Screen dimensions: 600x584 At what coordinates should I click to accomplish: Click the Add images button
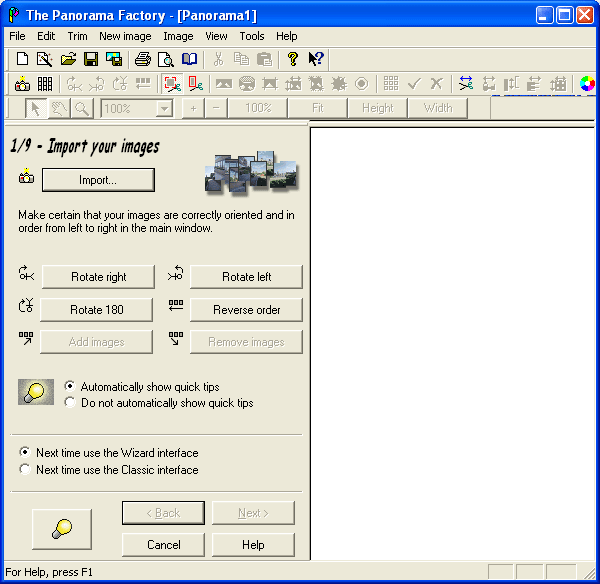96,342
